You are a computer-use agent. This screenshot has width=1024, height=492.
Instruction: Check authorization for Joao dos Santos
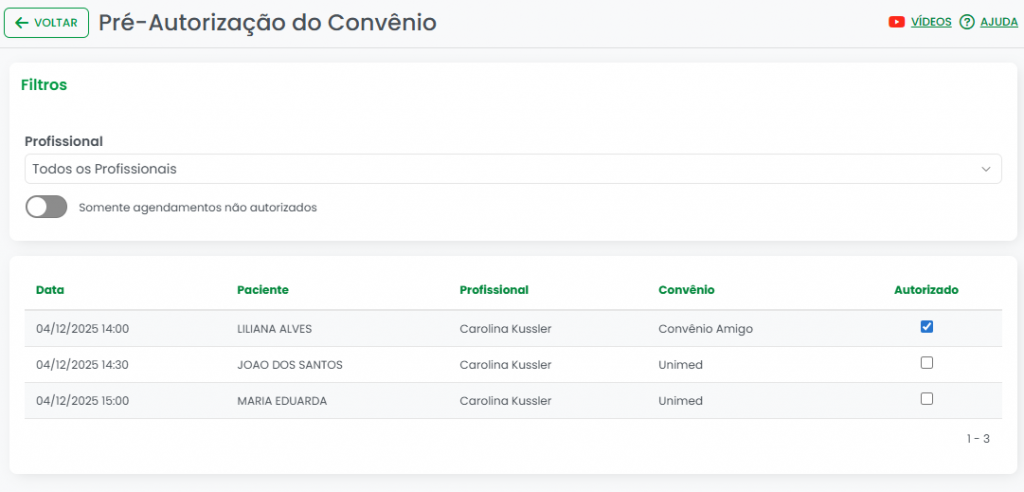[927, 363]
